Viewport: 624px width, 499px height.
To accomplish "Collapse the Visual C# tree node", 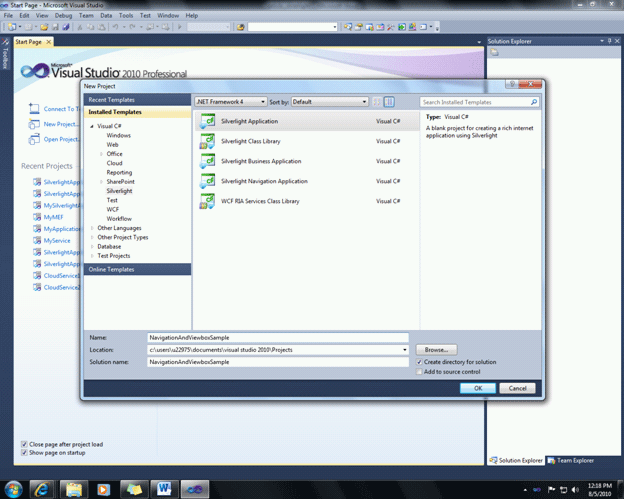I will tap(92, 126).
